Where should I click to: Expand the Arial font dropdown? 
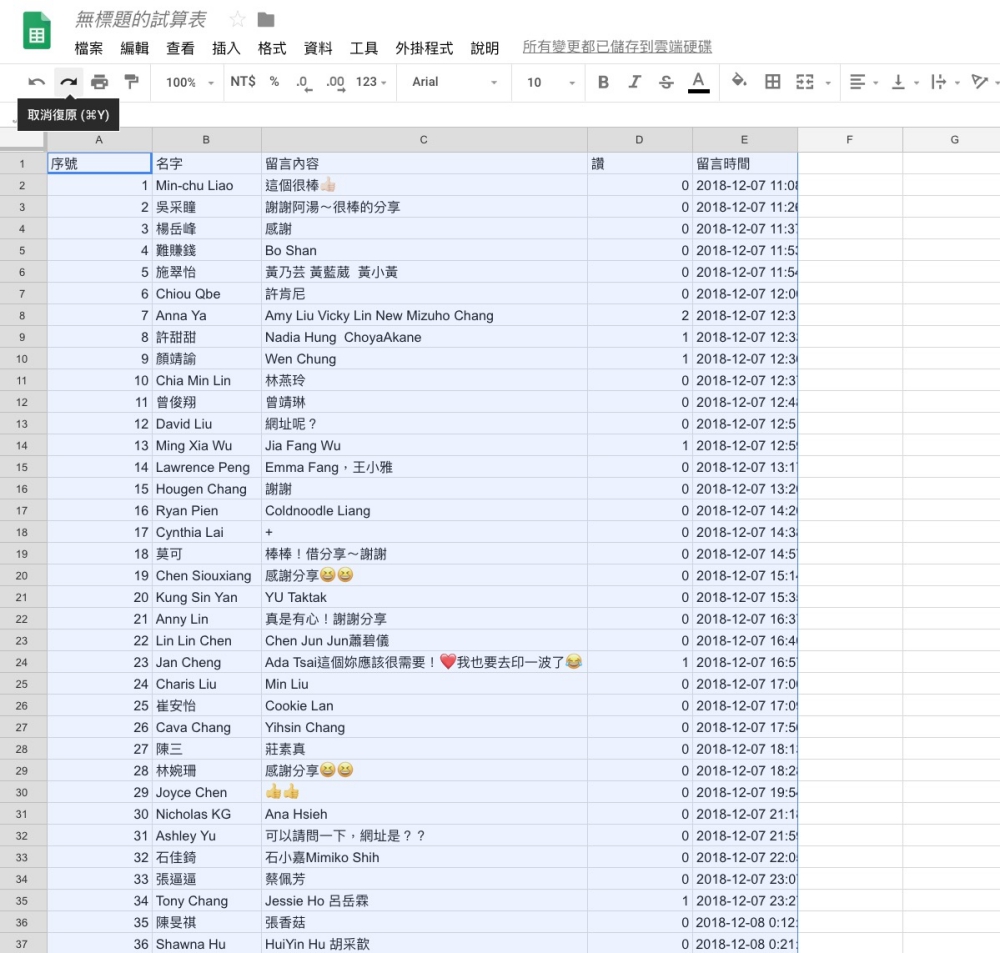[454, 82]
